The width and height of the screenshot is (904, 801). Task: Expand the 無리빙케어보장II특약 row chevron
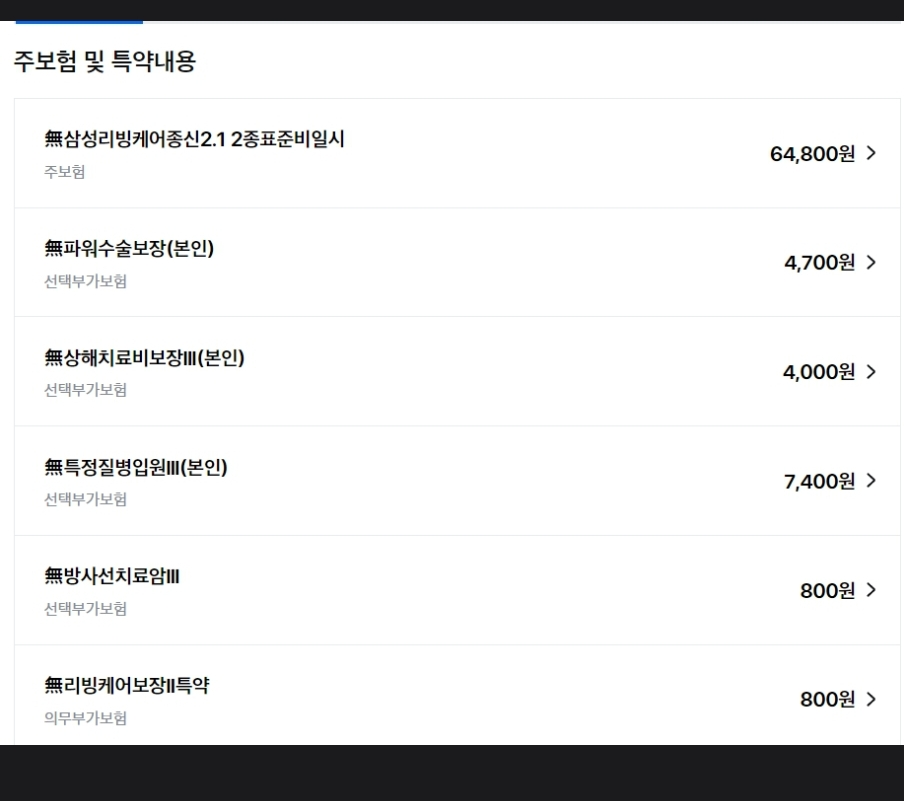pos(870,699)
